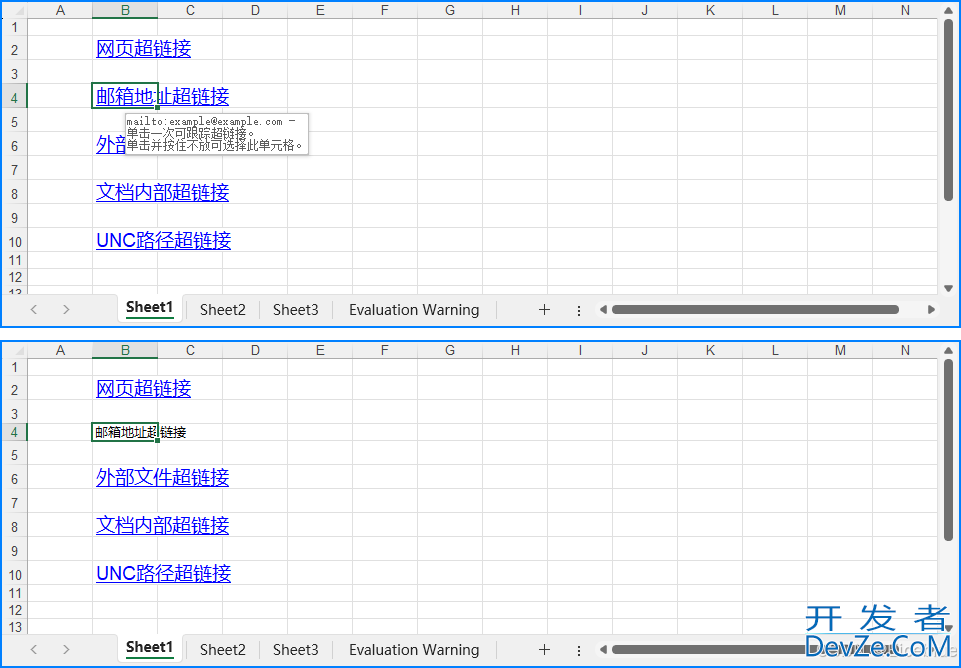Screen dimensions: 961x668
Task: Open sheet options dots in bottom spreadsheet
Action: 579,651
